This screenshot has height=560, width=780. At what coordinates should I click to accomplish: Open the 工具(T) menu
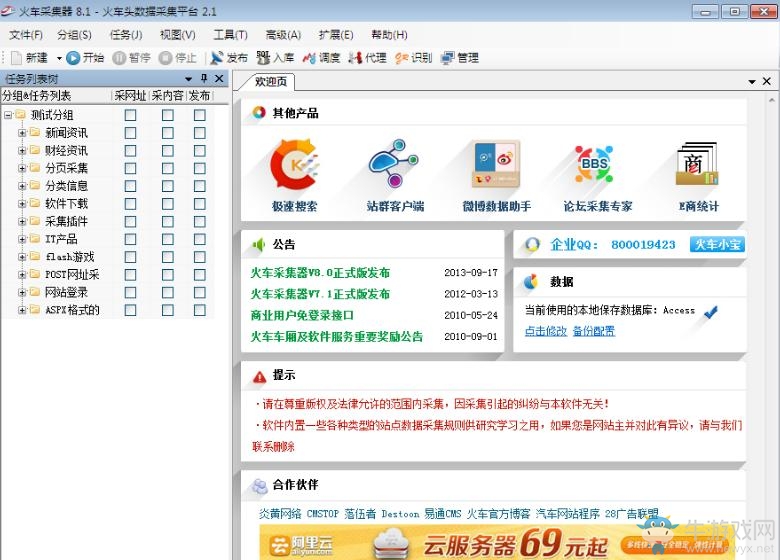pyautogui.click(x=230, y=35)
